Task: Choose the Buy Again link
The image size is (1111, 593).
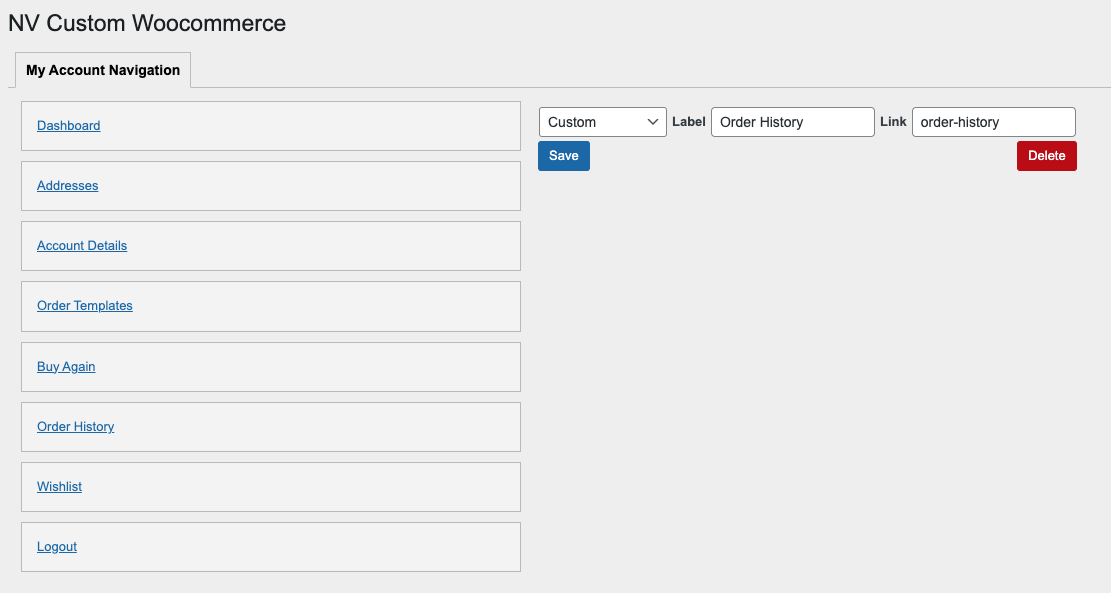Action: click(x=66, y=367)
